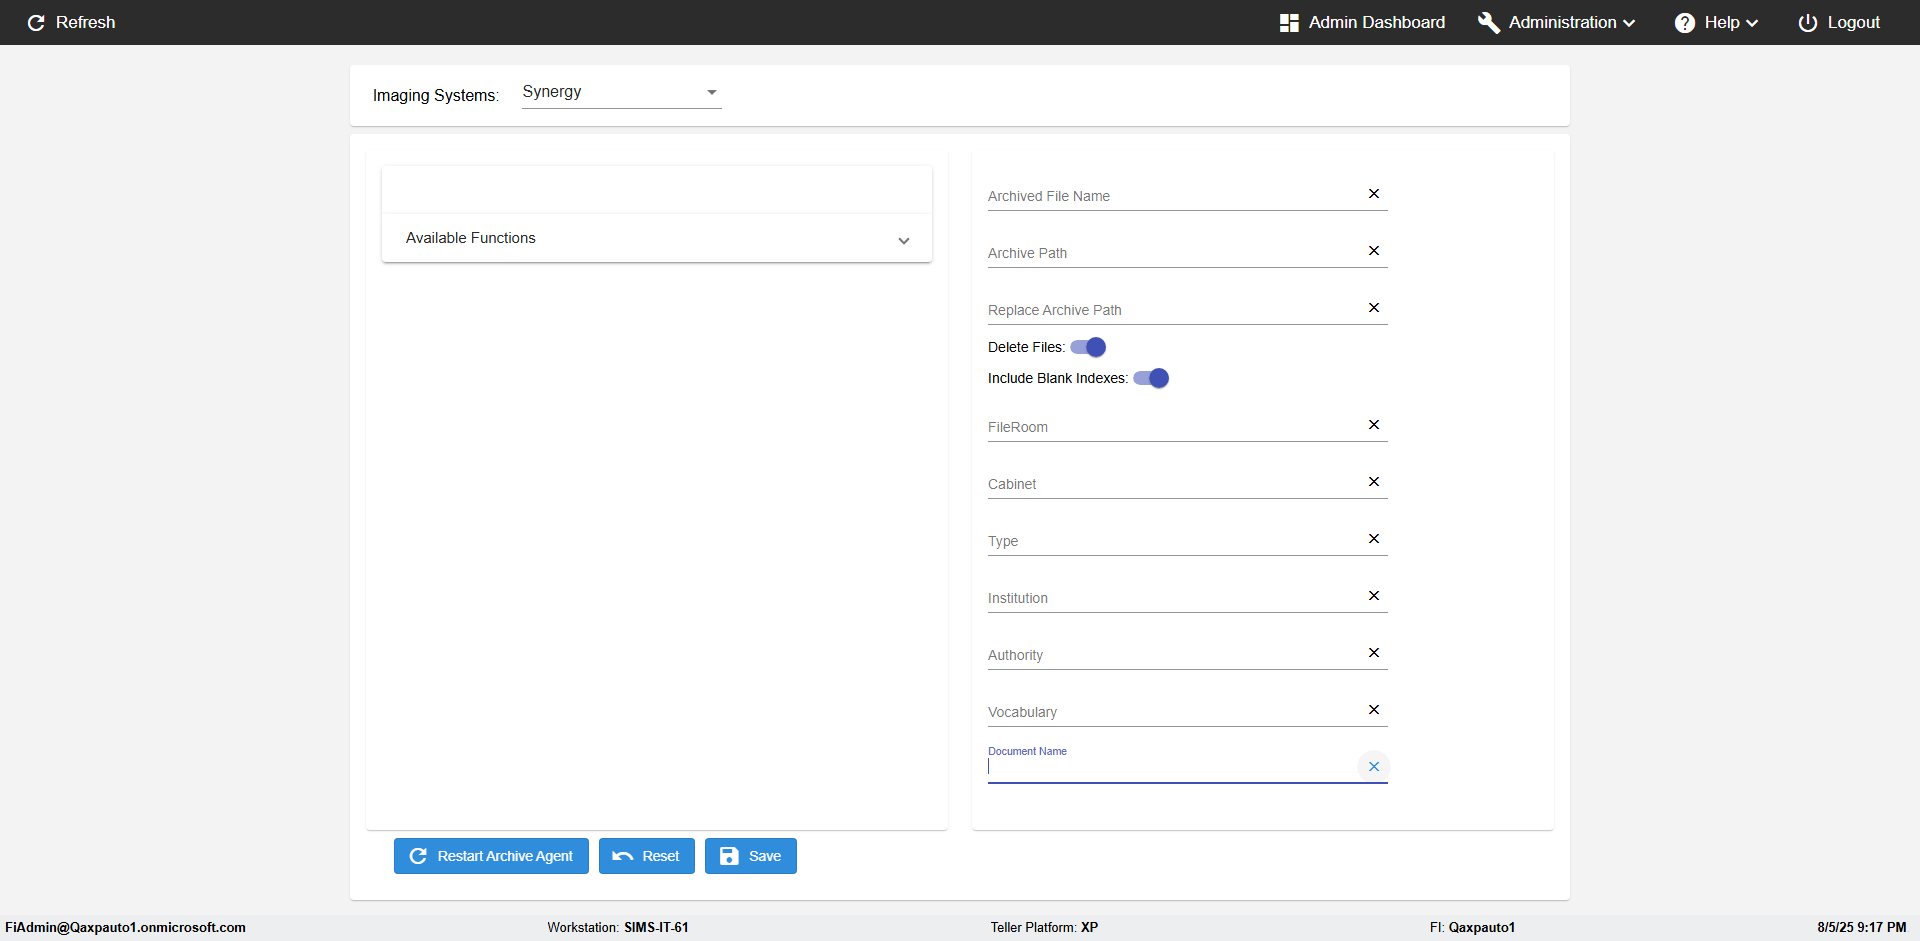Clear the Document Name field
Viewport: 1920px width, 941px height.
[1374, 767]
